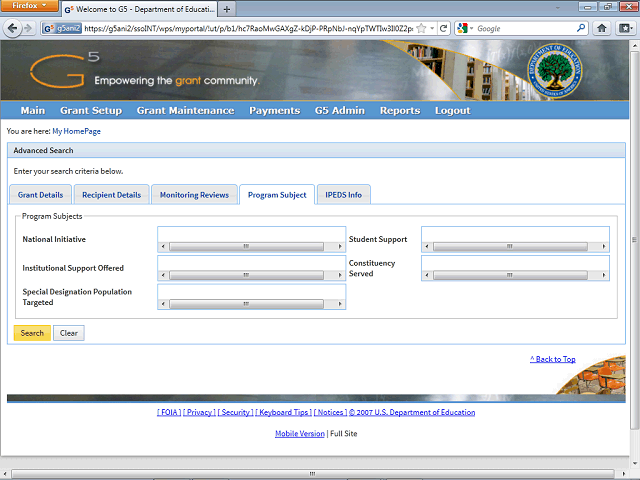Click the search magnifier icon

[x=580, y=28]
